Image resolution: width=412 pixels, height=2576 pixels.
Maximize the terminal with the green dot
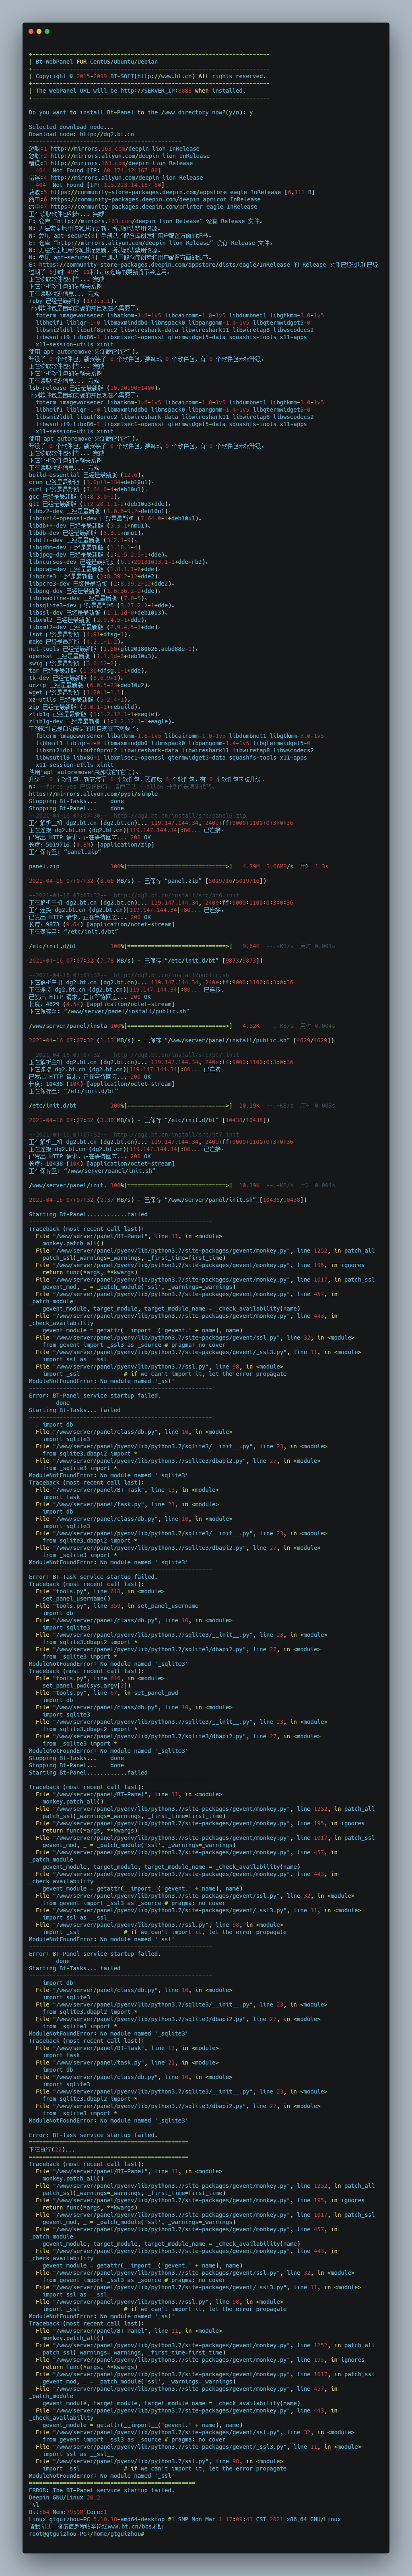click(47, 32)
